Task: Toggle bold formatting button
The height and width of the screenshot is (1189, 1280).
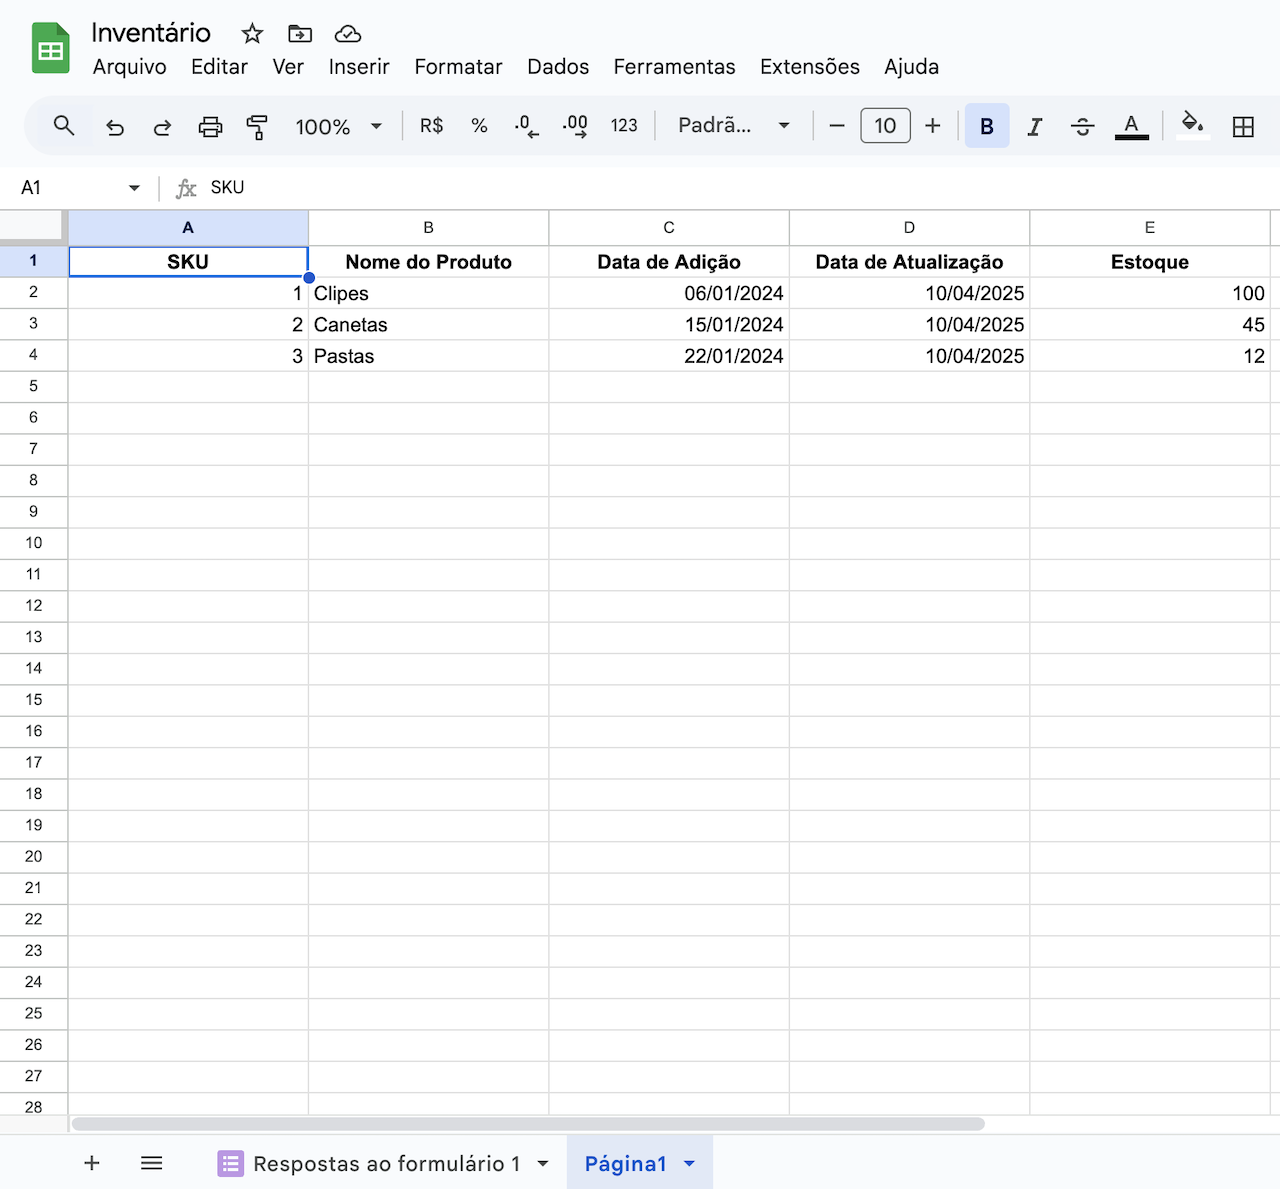Action: click(987, 126)
